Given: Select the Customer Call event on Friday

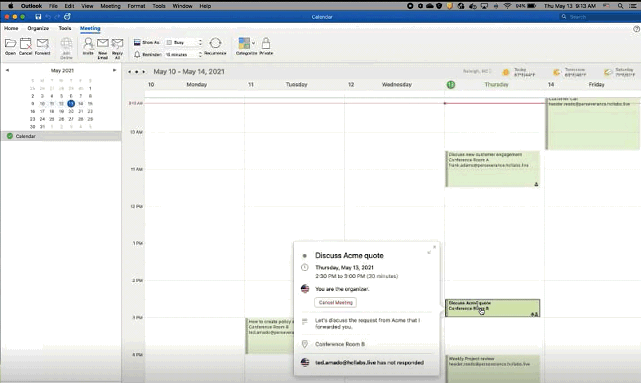Looking at the screenshot, I should tap(592, 123).
